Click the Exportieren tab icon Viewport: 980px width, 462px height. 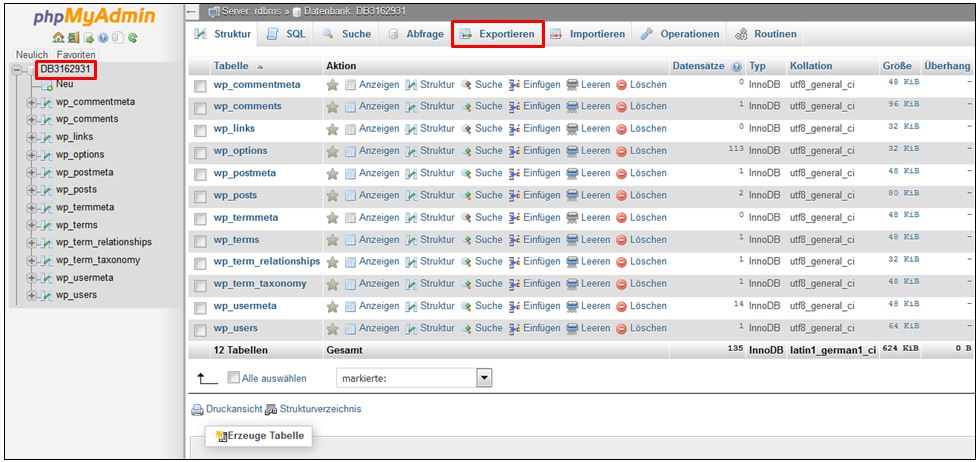click(x=466, y=35)
